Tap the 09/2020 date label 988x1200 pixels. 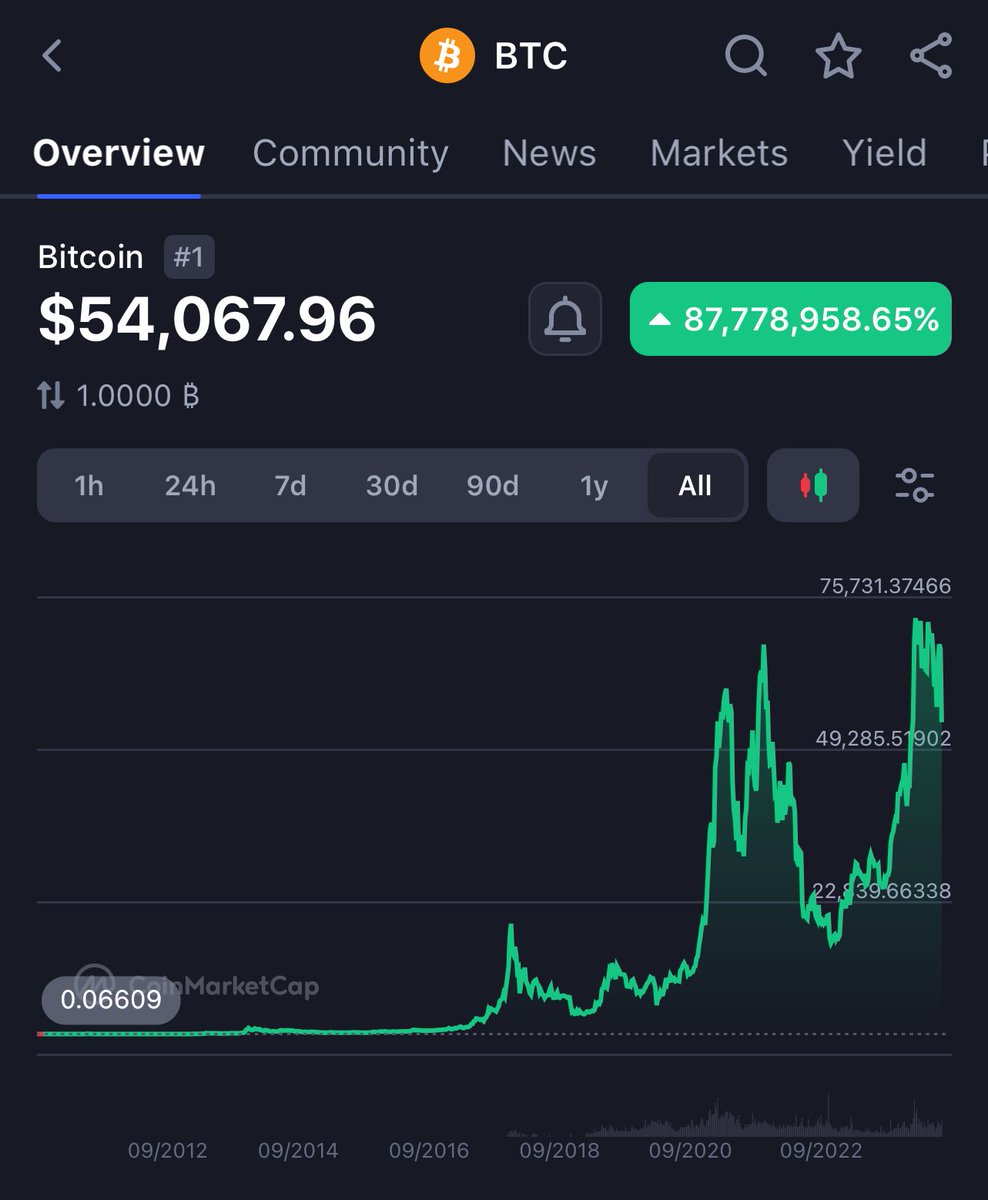pos(690,1151)
